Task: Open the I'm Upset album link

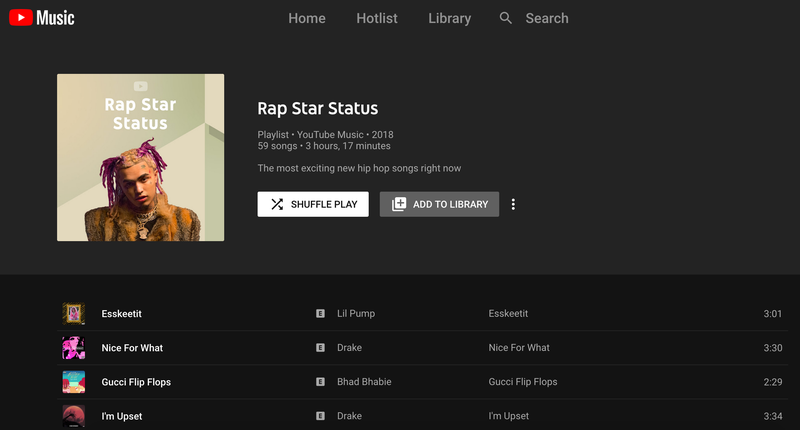Action: [509, 416]
